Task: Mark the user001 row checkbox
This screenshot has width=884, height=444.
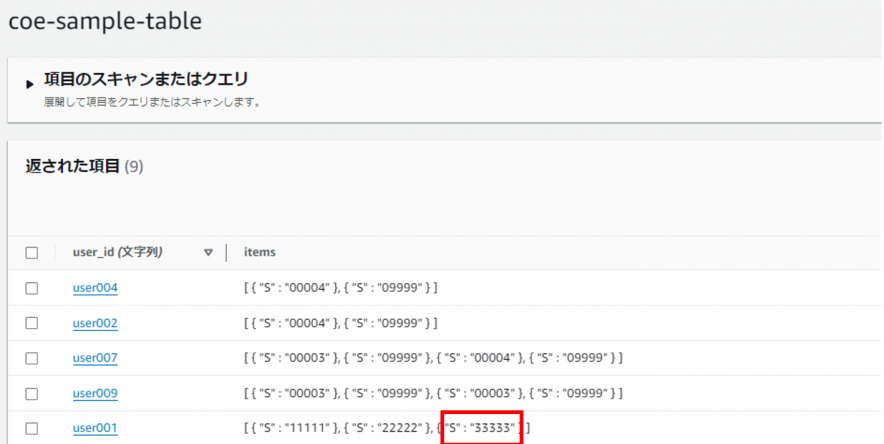Action: click(31, 428)
